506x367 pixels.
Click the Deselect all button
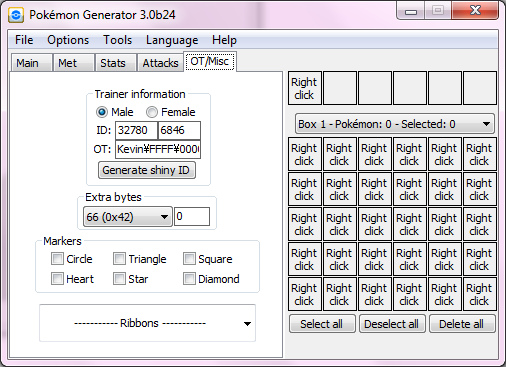click(x=392, y=324)
